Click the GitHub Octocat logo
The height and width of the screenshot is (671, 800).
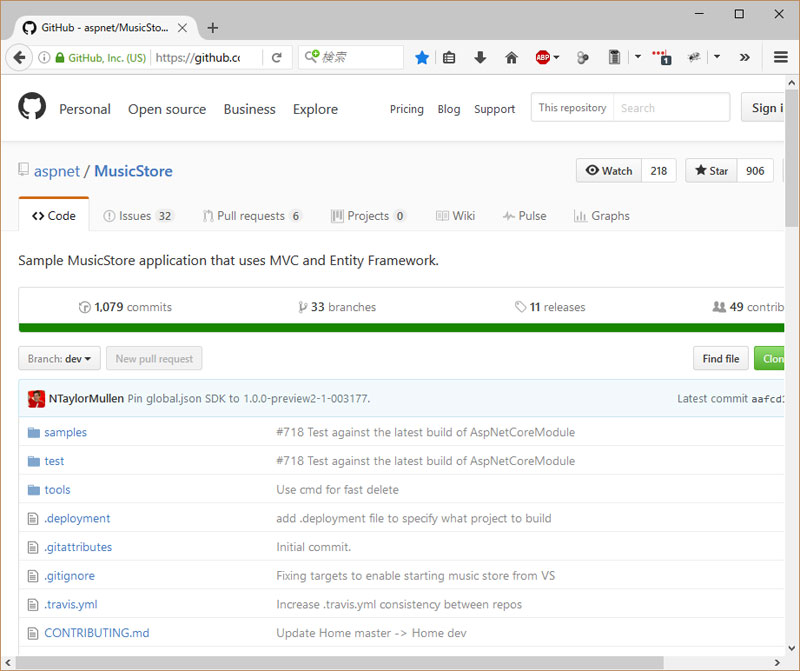[32, 106]
